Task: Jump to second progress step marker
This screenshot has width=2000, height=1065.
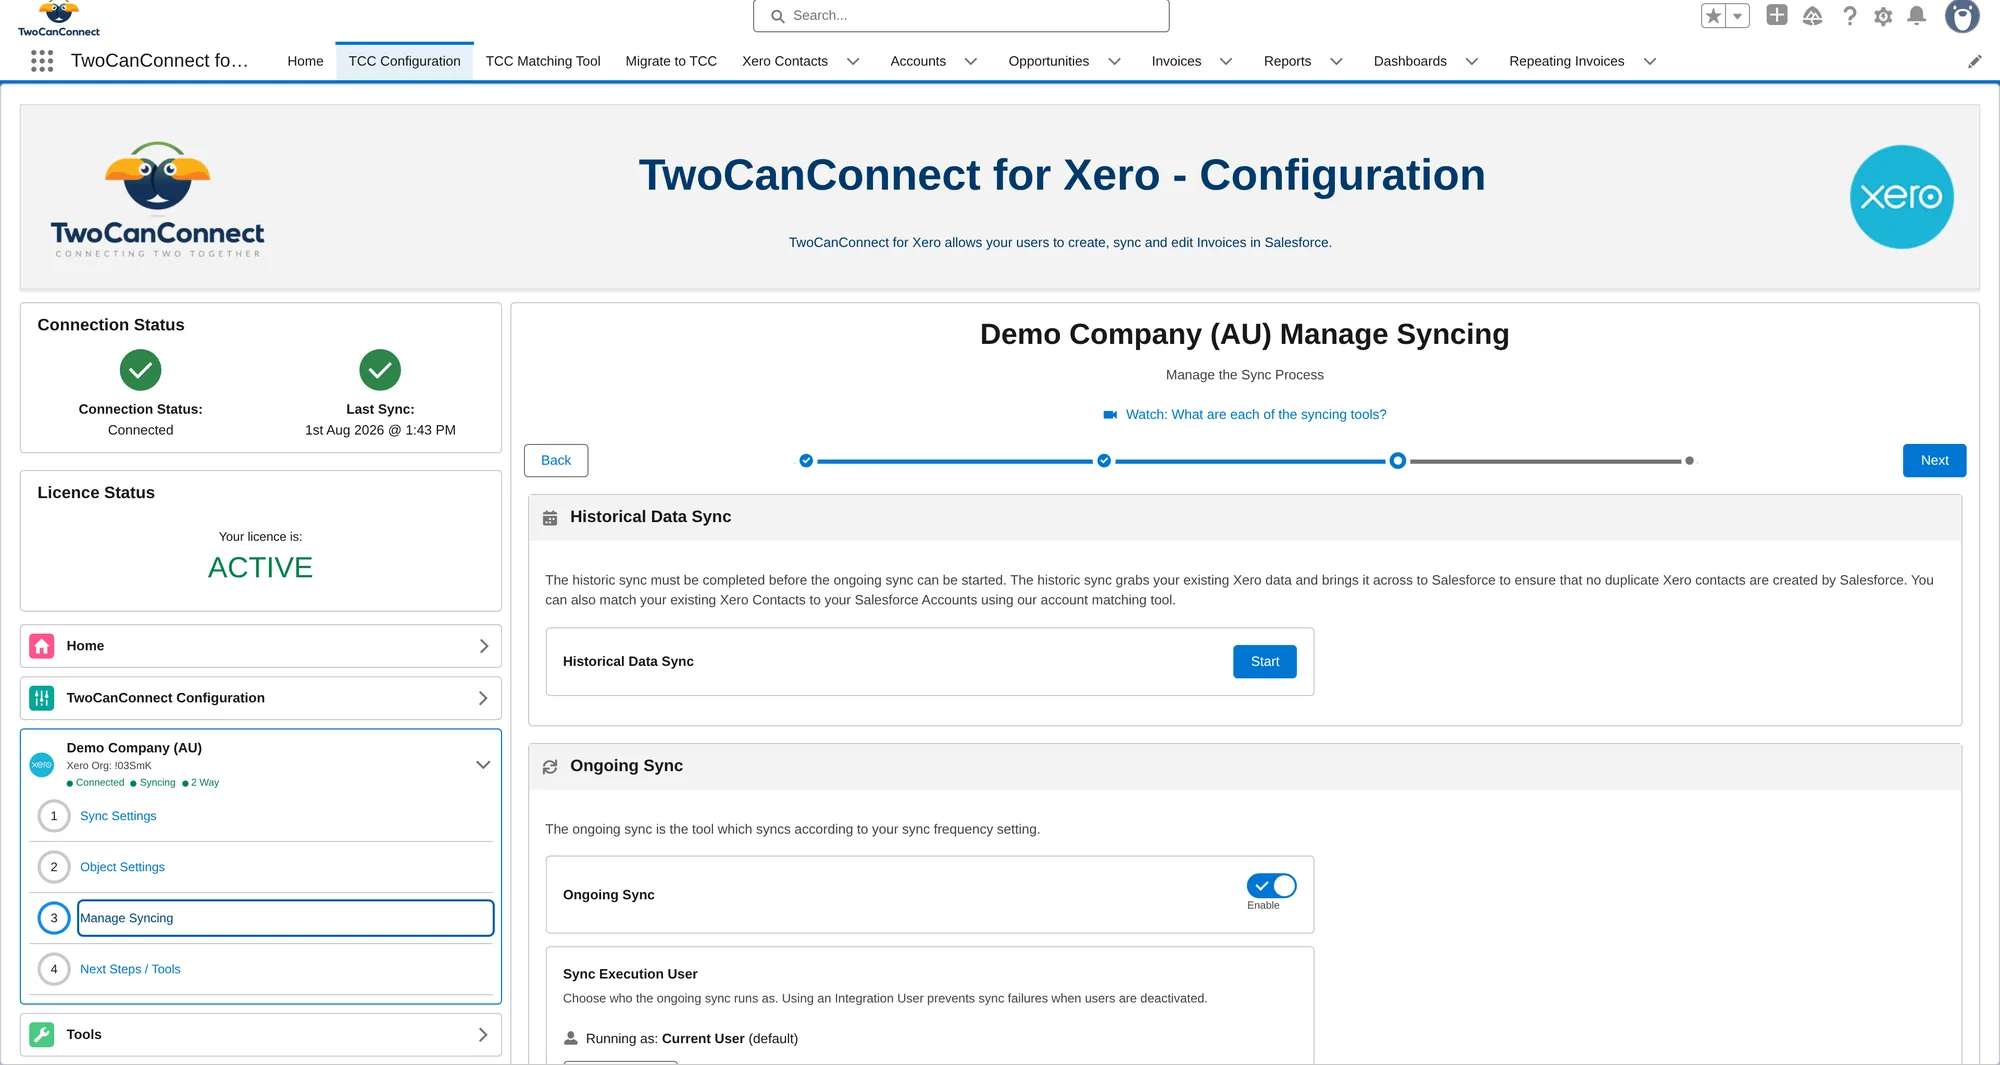Action: 1104,461
